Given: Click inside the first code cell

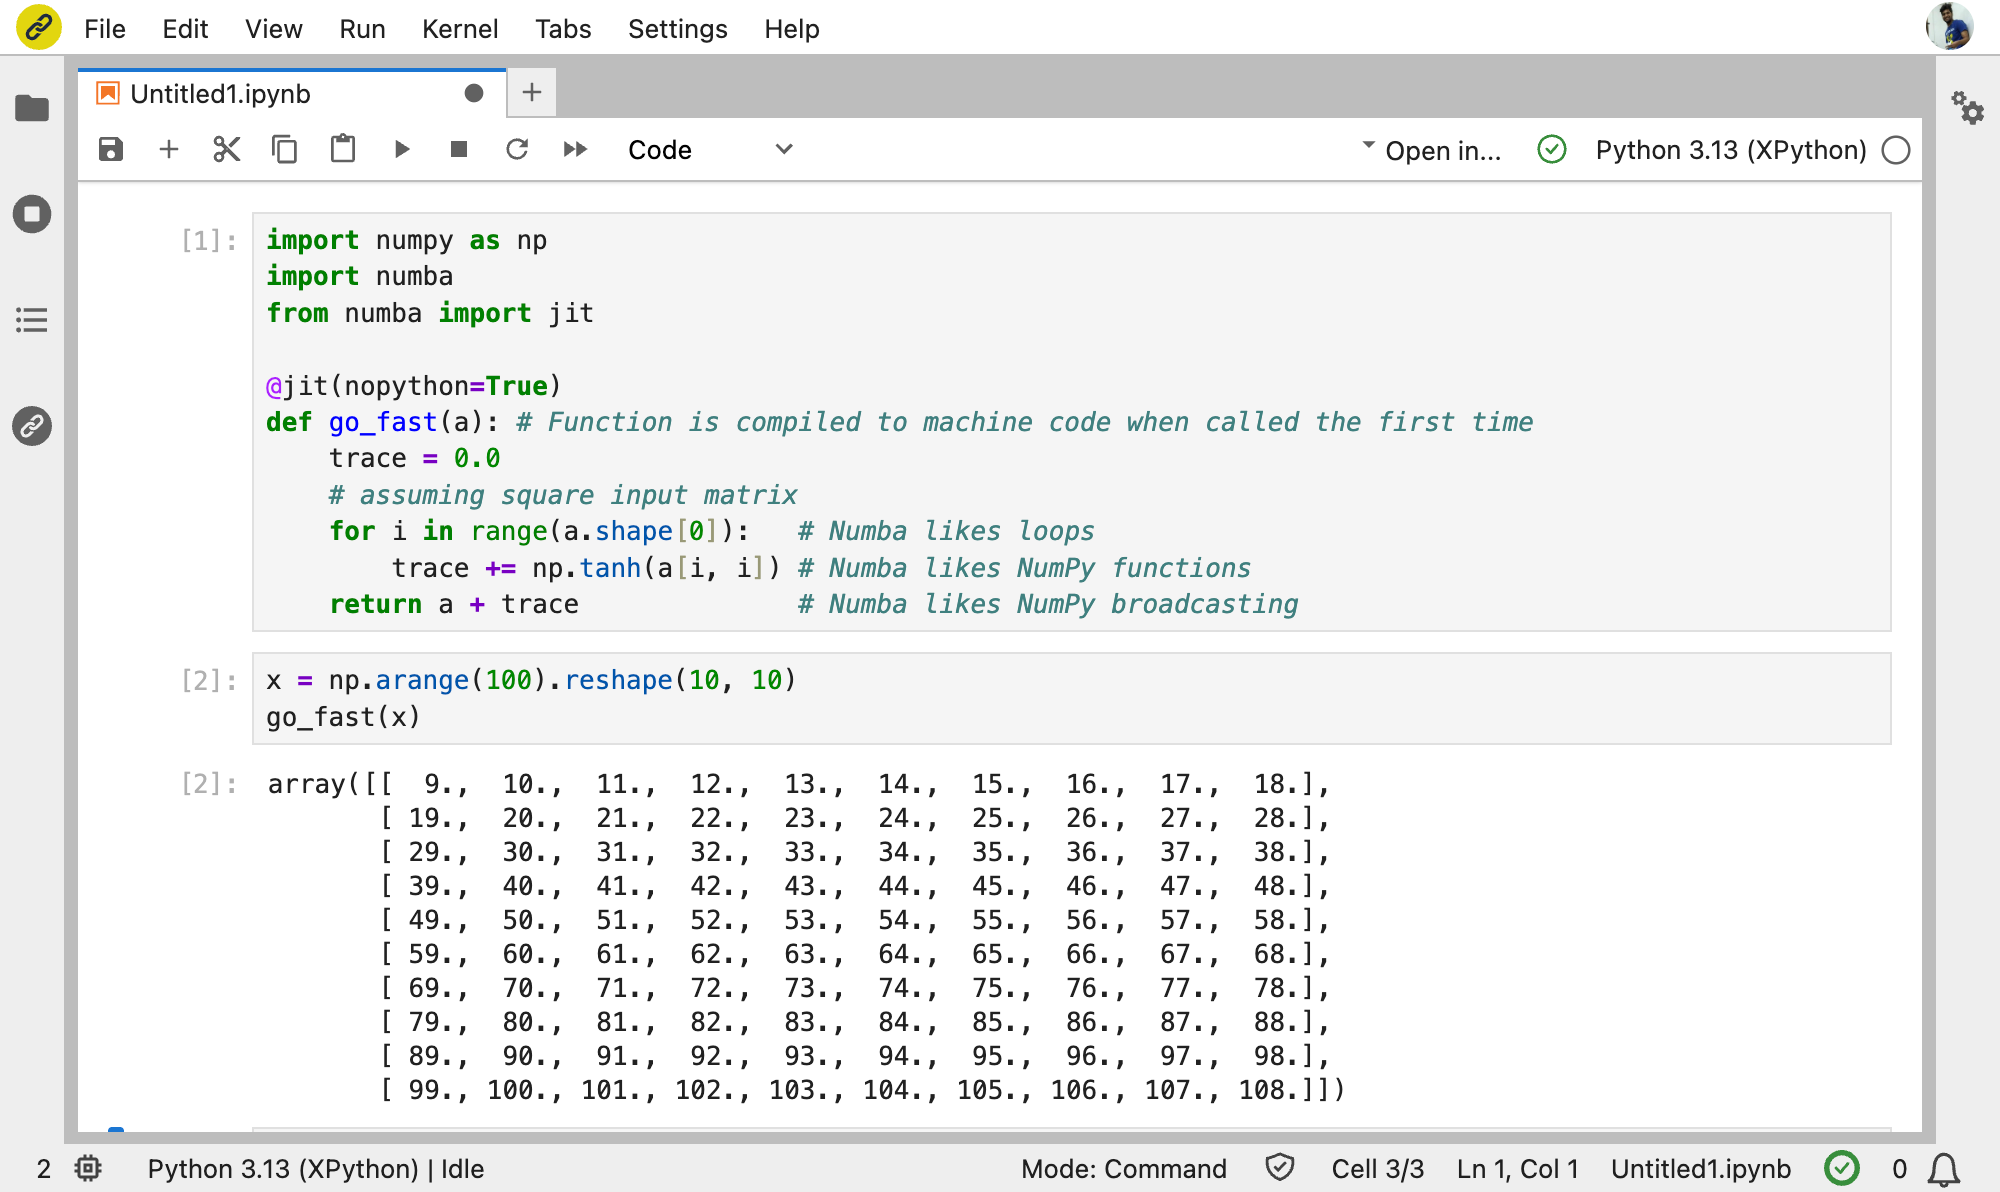Looking at the screenshot, I should pos(1071,422).
